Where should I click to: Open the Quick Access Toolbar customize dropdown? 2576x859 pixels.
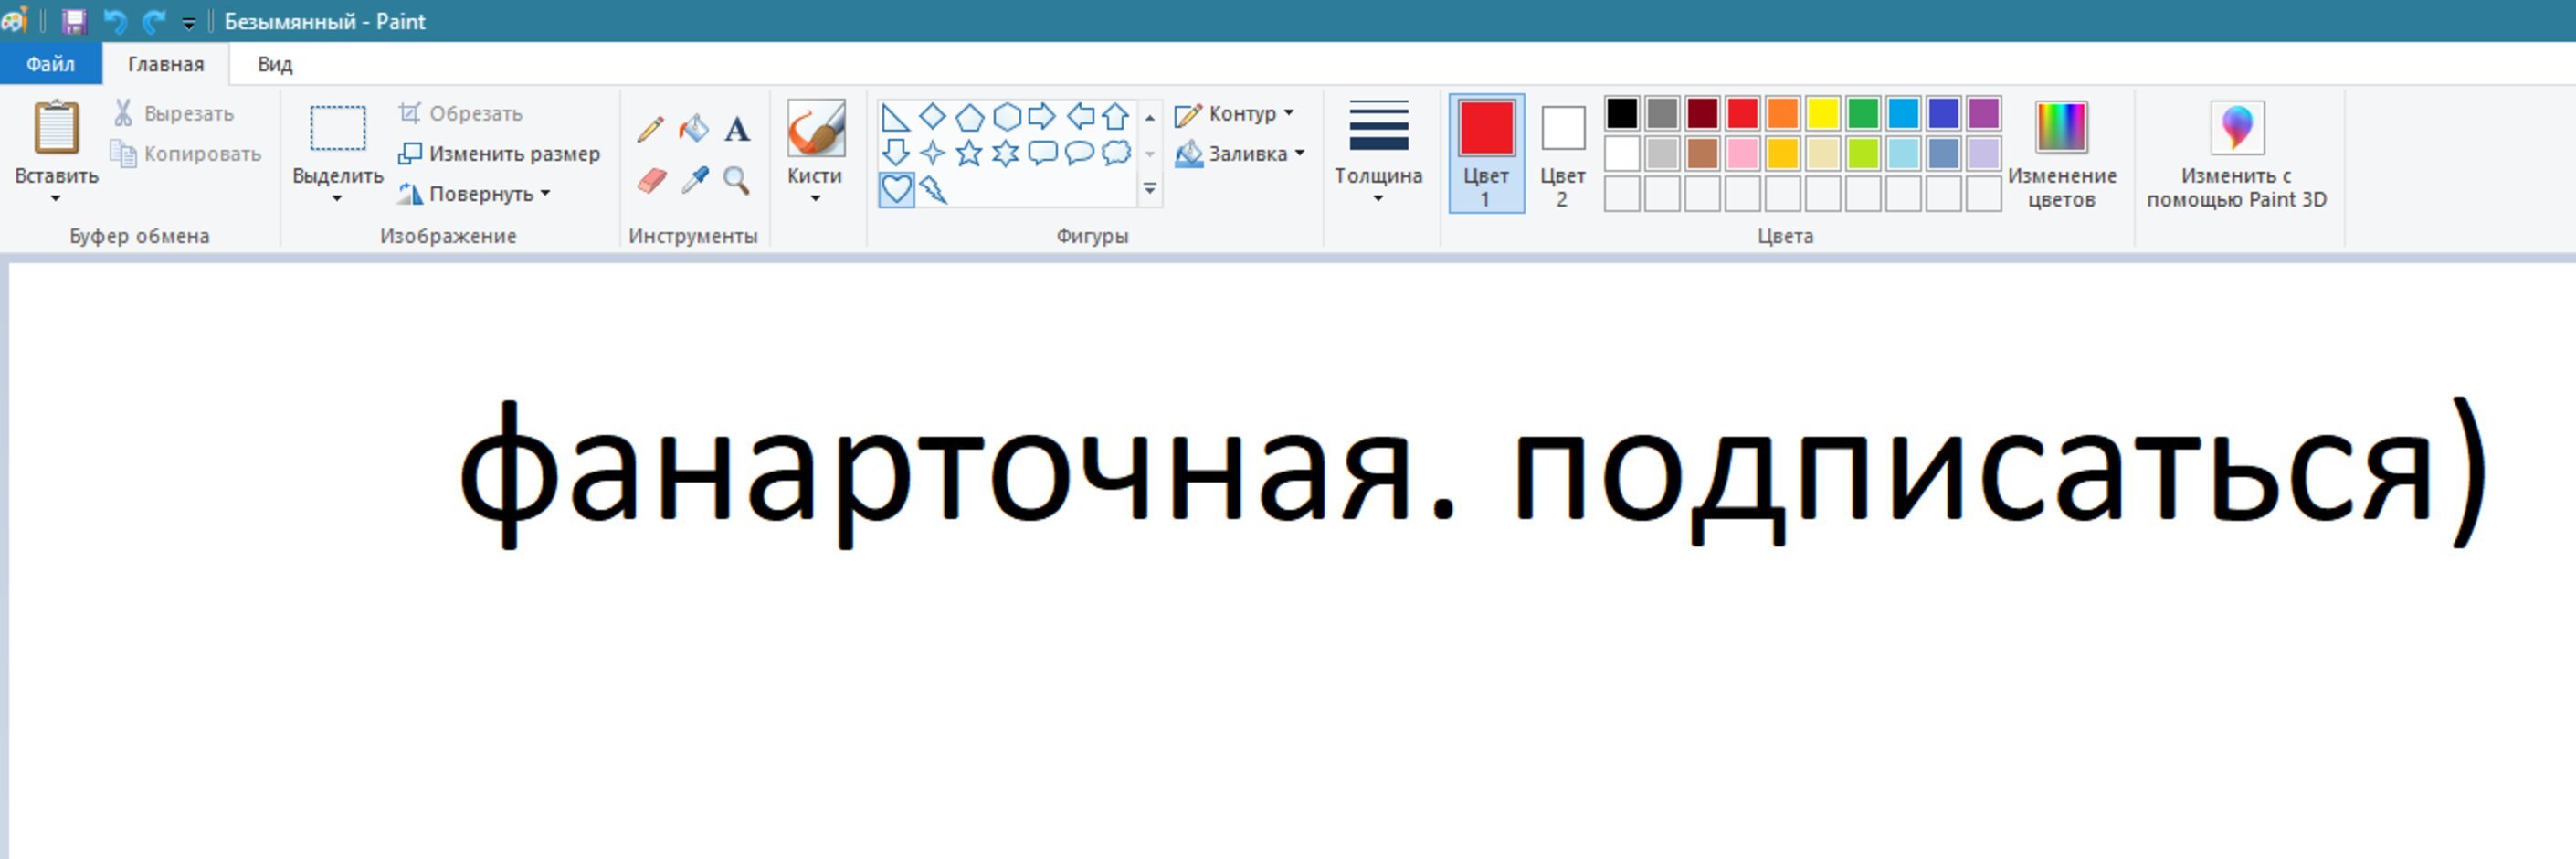coord(188,22)
